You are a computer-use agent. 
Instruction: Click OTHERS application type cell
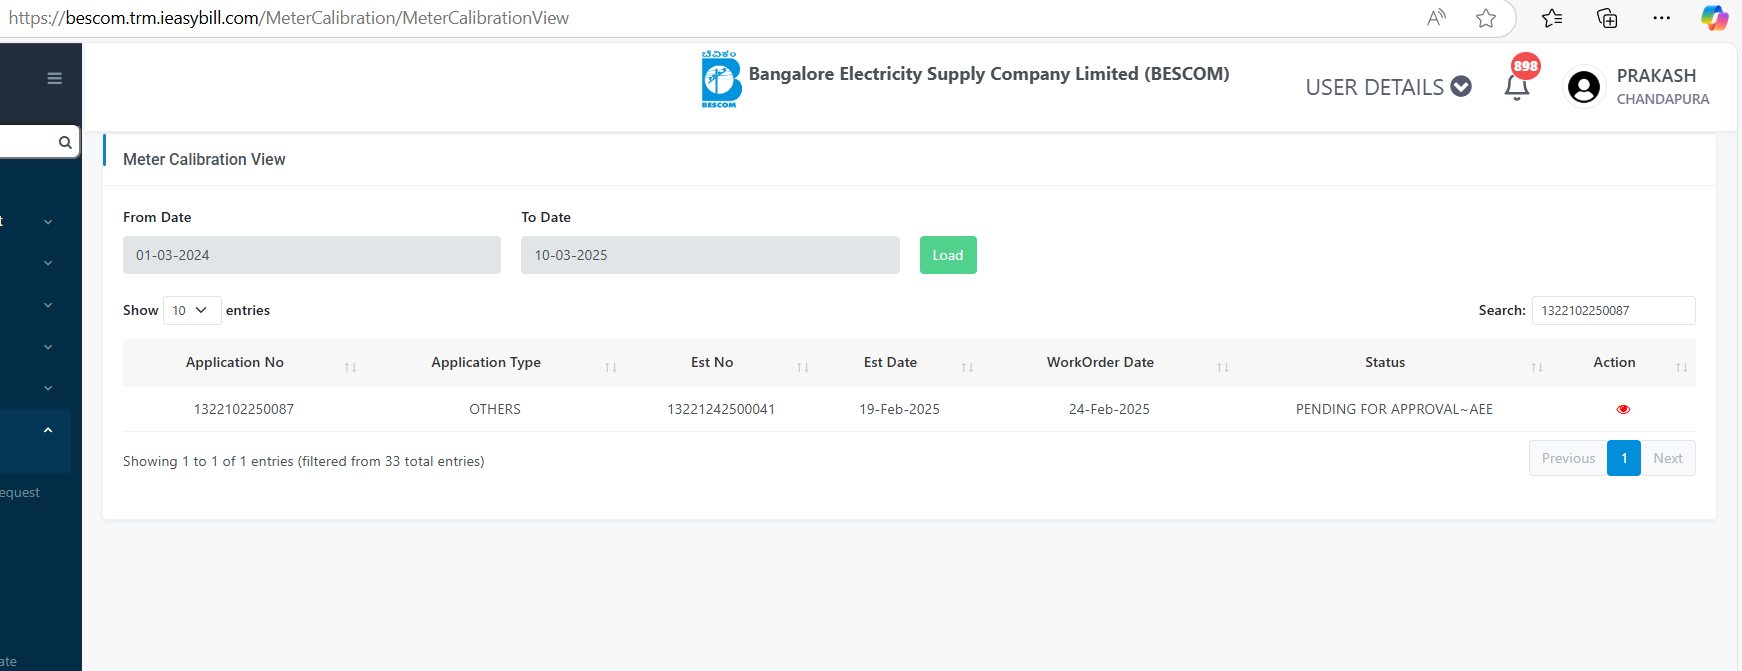pos(495,409)
